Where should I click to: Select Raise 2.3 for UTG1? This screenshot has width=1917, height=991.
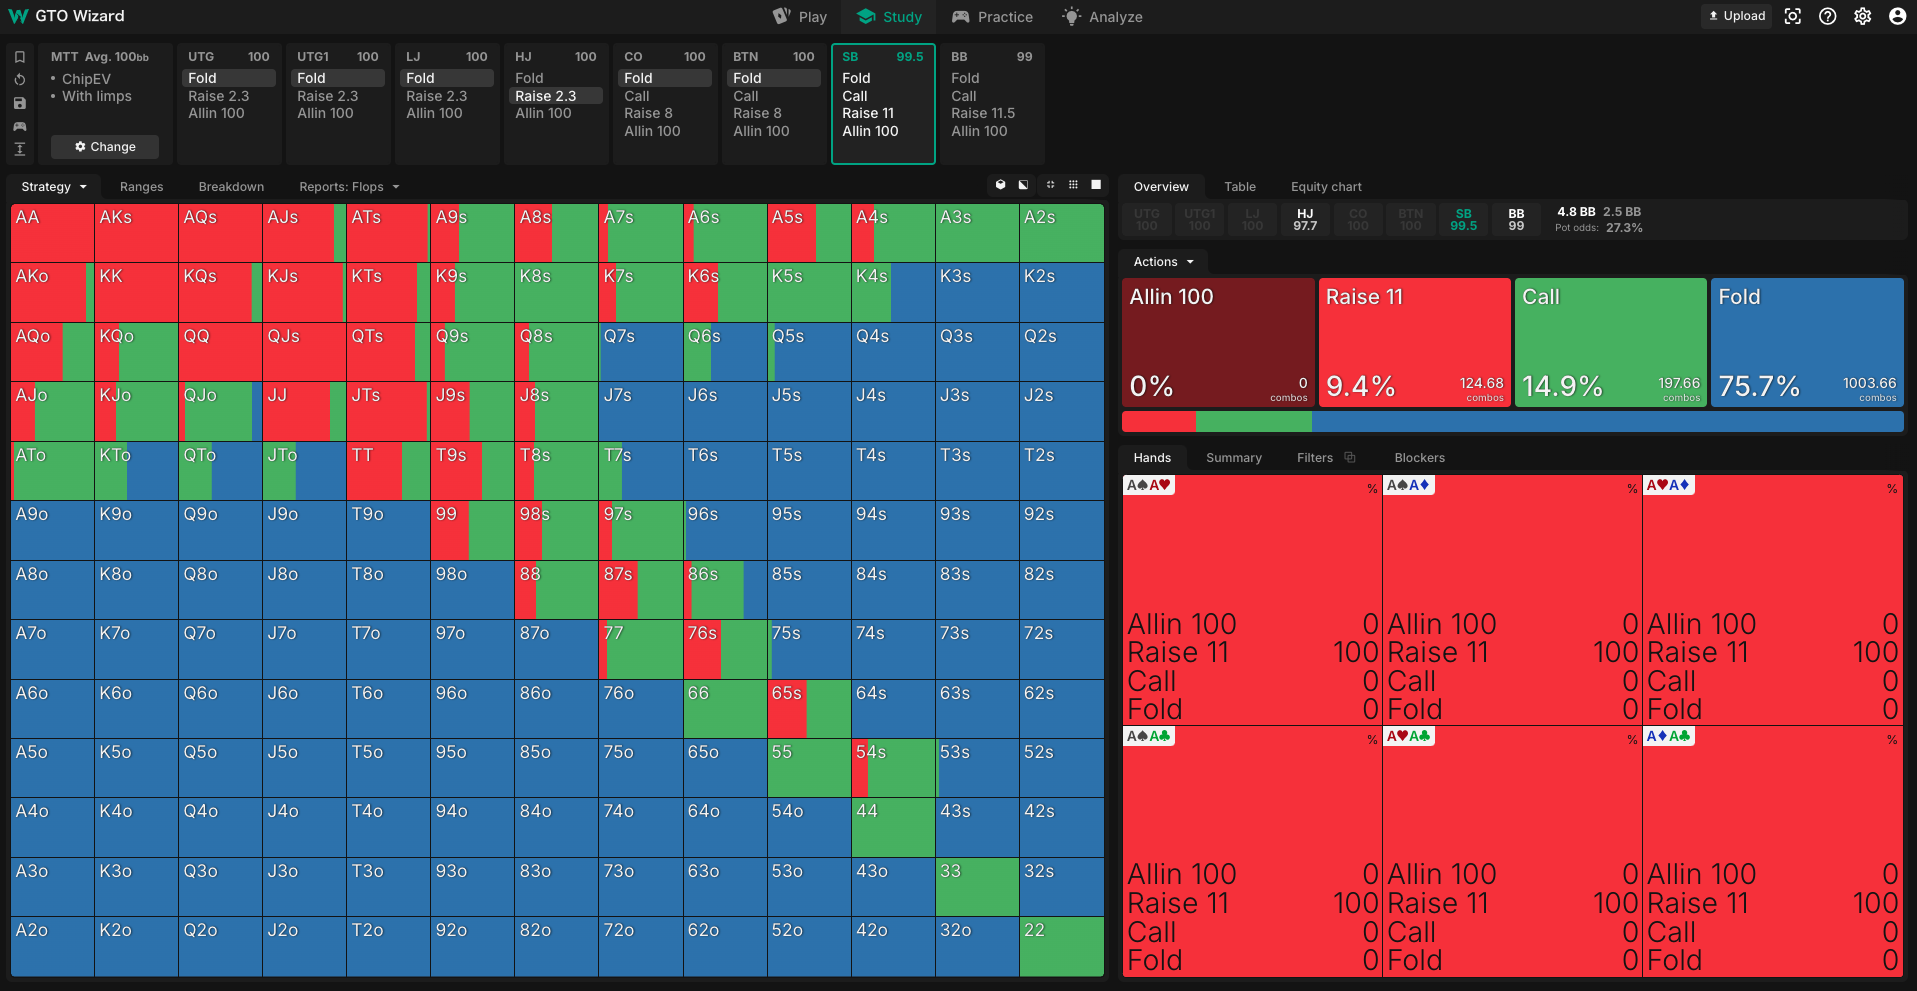click(338, 96)
